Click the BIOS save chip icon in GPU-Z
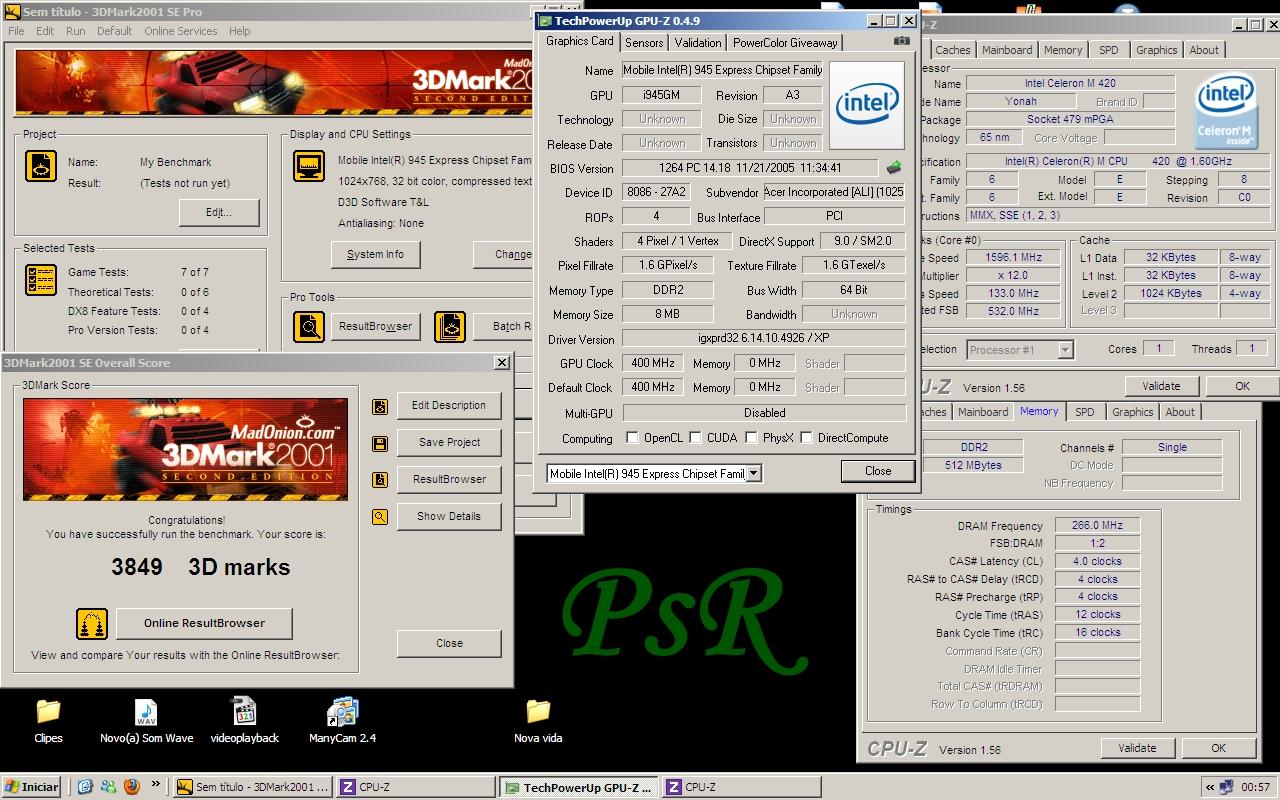Screen dimensions: 1280x800 [x=894, y=168]
